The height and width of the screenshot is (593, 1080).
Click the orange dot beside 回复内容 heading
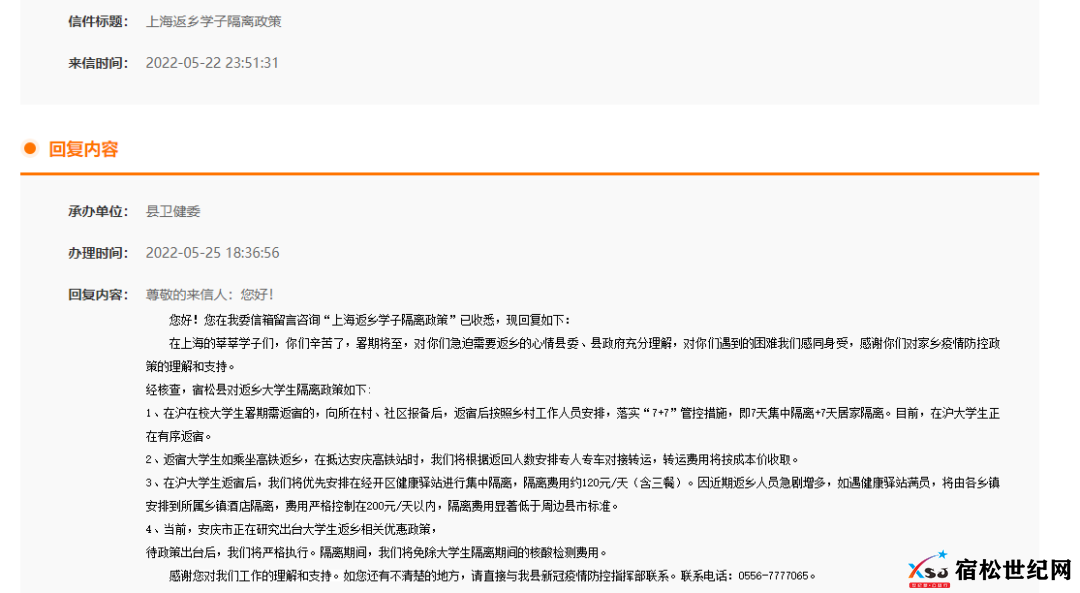click(30, 148)
